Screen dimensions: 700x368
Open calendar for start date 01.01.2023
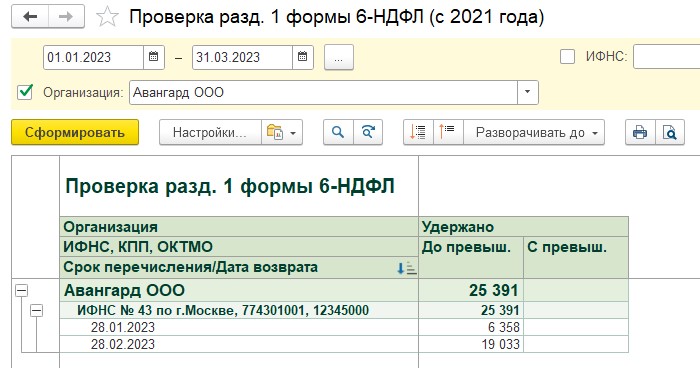pyautogui.click(x=154, y=57)
